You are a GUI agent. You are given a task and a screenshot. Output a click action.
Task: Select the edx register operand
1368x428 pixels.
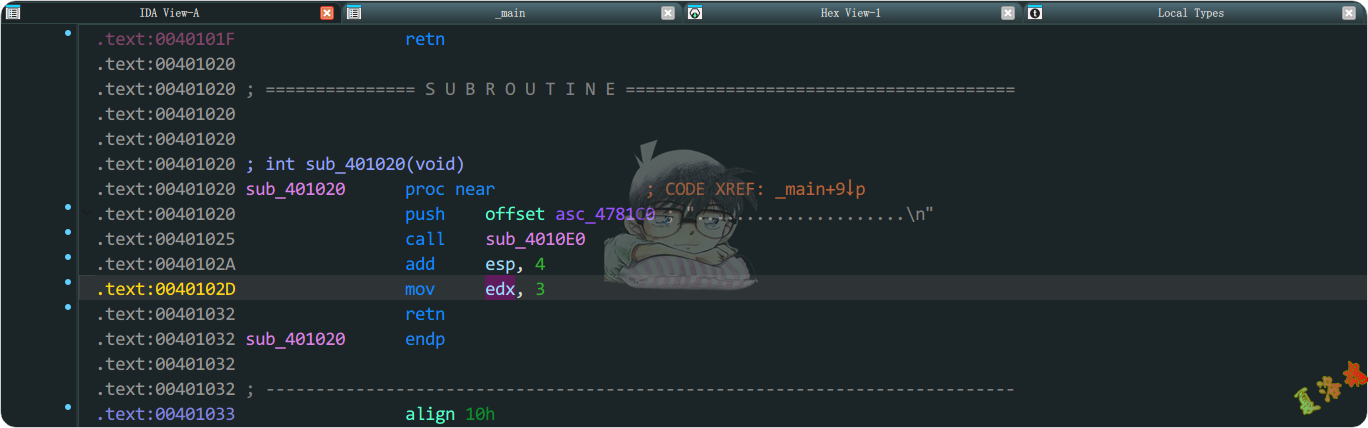pos(500,289)
